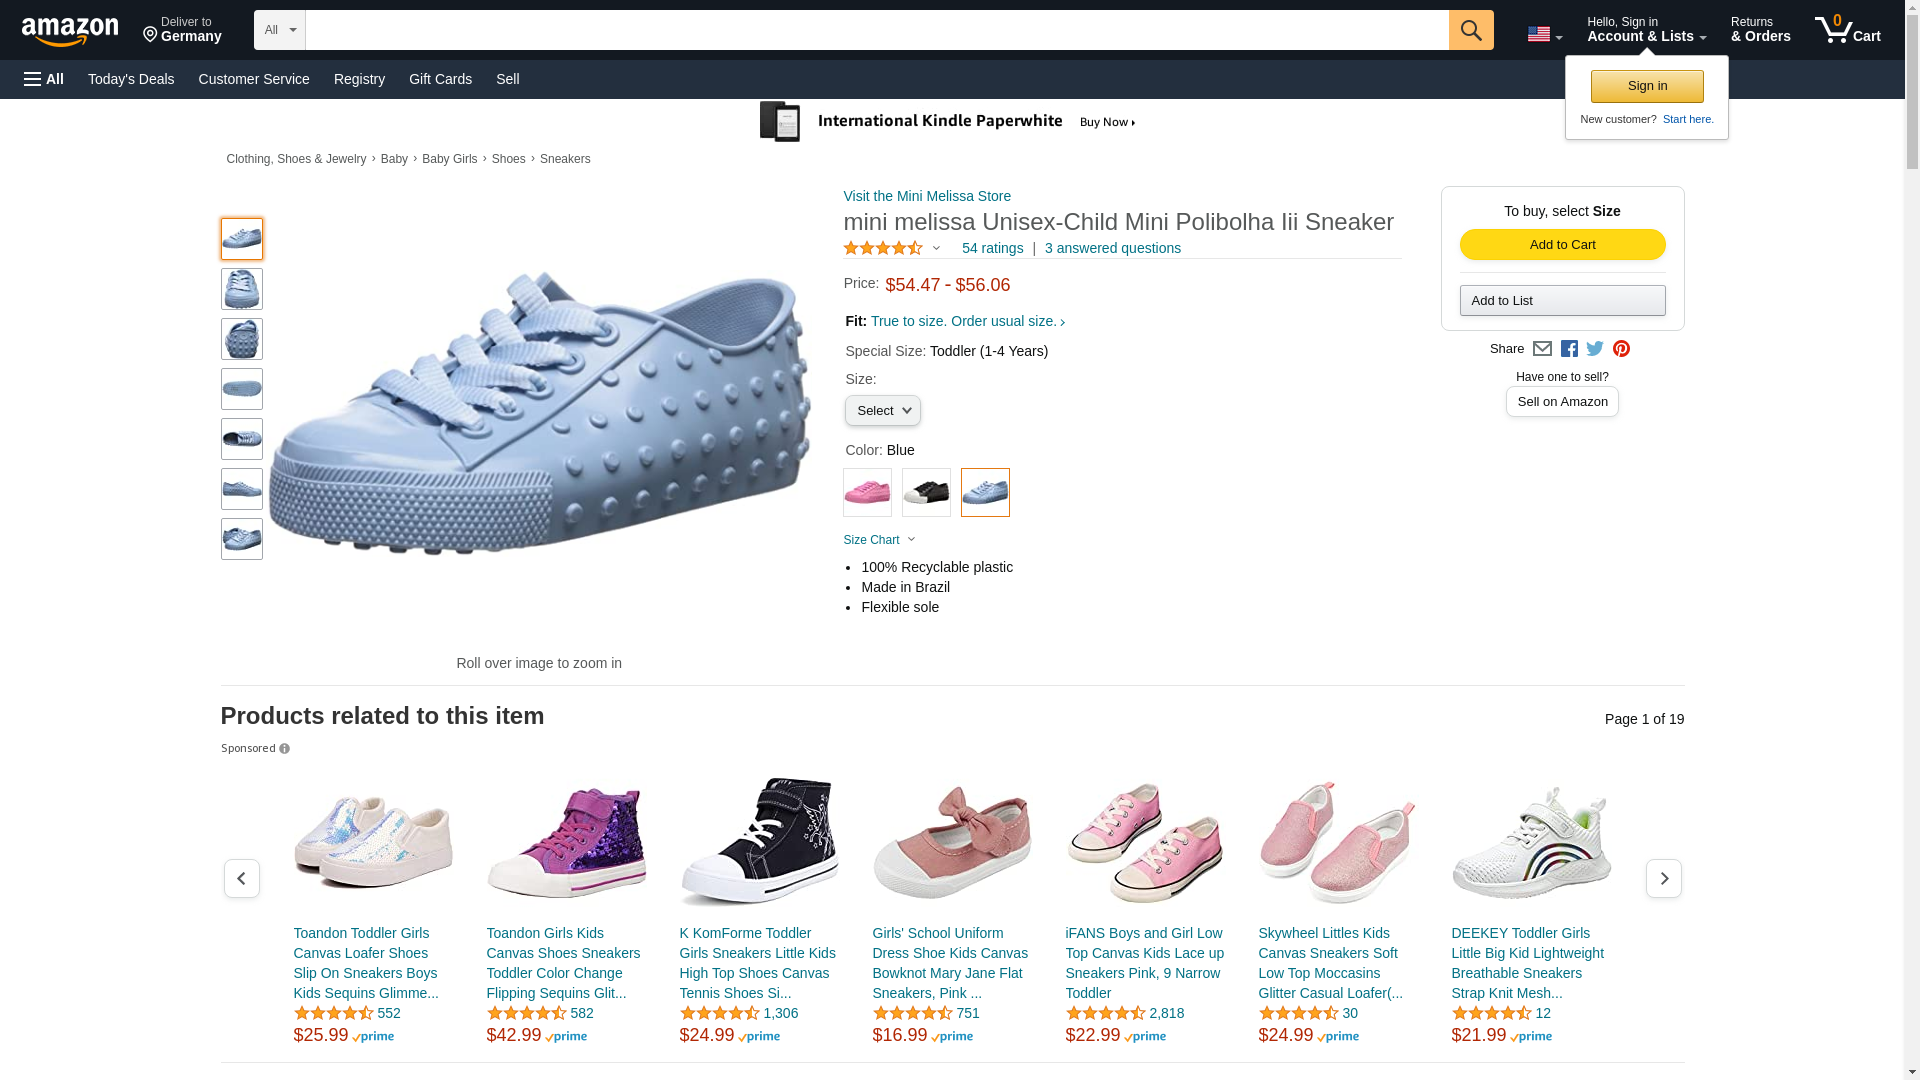Choose the black color swatch

tap(926, 493)
